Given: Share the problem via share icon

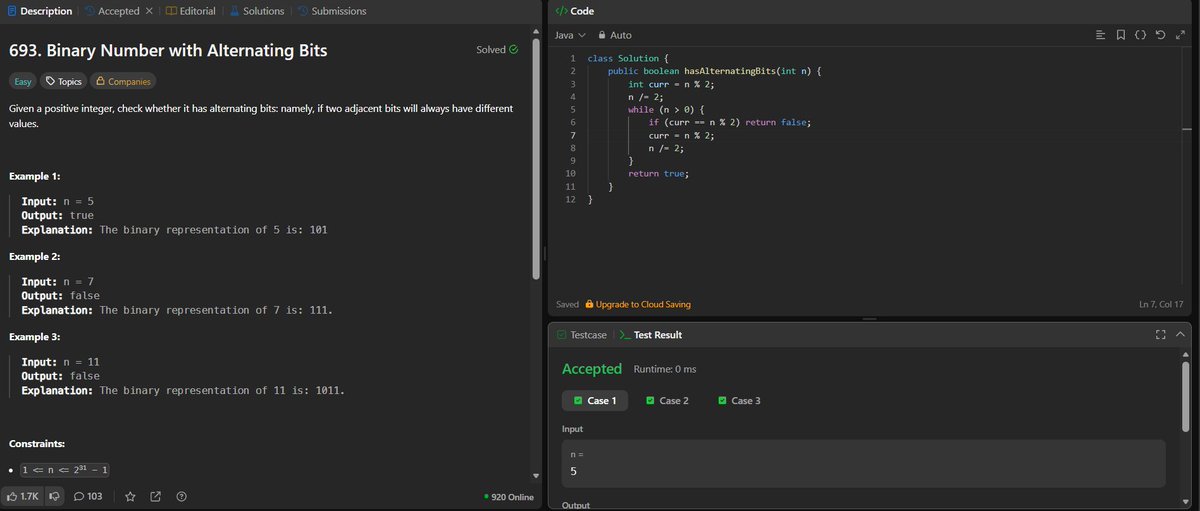Looking at the screenshot, I should pyautogui.click(x=156, y=496).
